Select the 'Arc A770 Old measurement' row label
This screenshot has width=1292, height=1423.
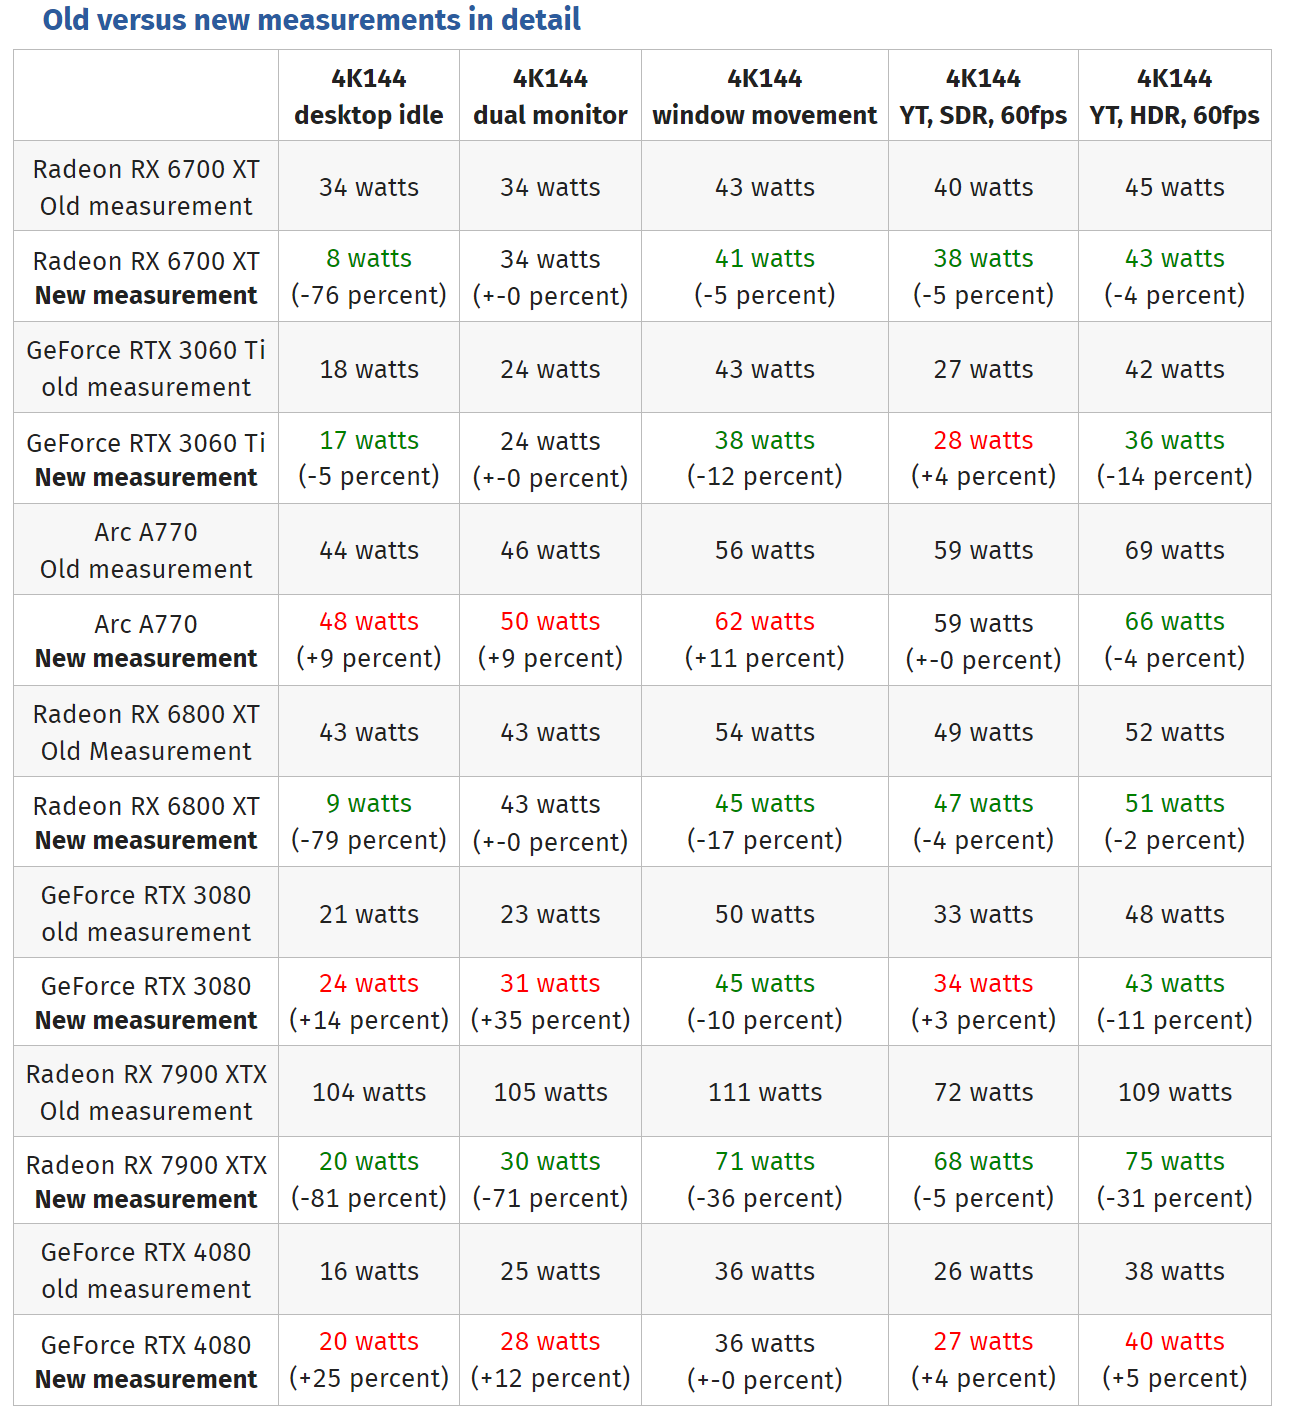click(x=146, y=550)
